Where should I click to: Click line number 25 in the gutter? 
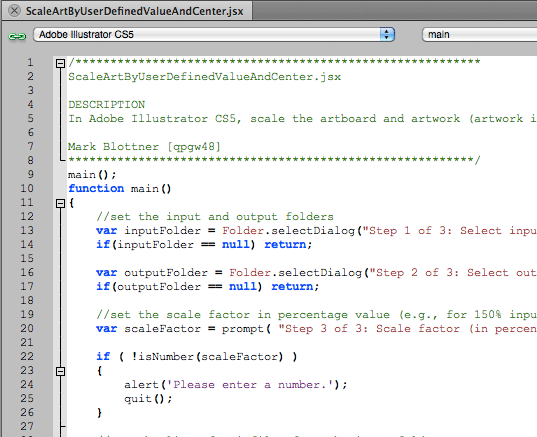[x=27, y=398]
